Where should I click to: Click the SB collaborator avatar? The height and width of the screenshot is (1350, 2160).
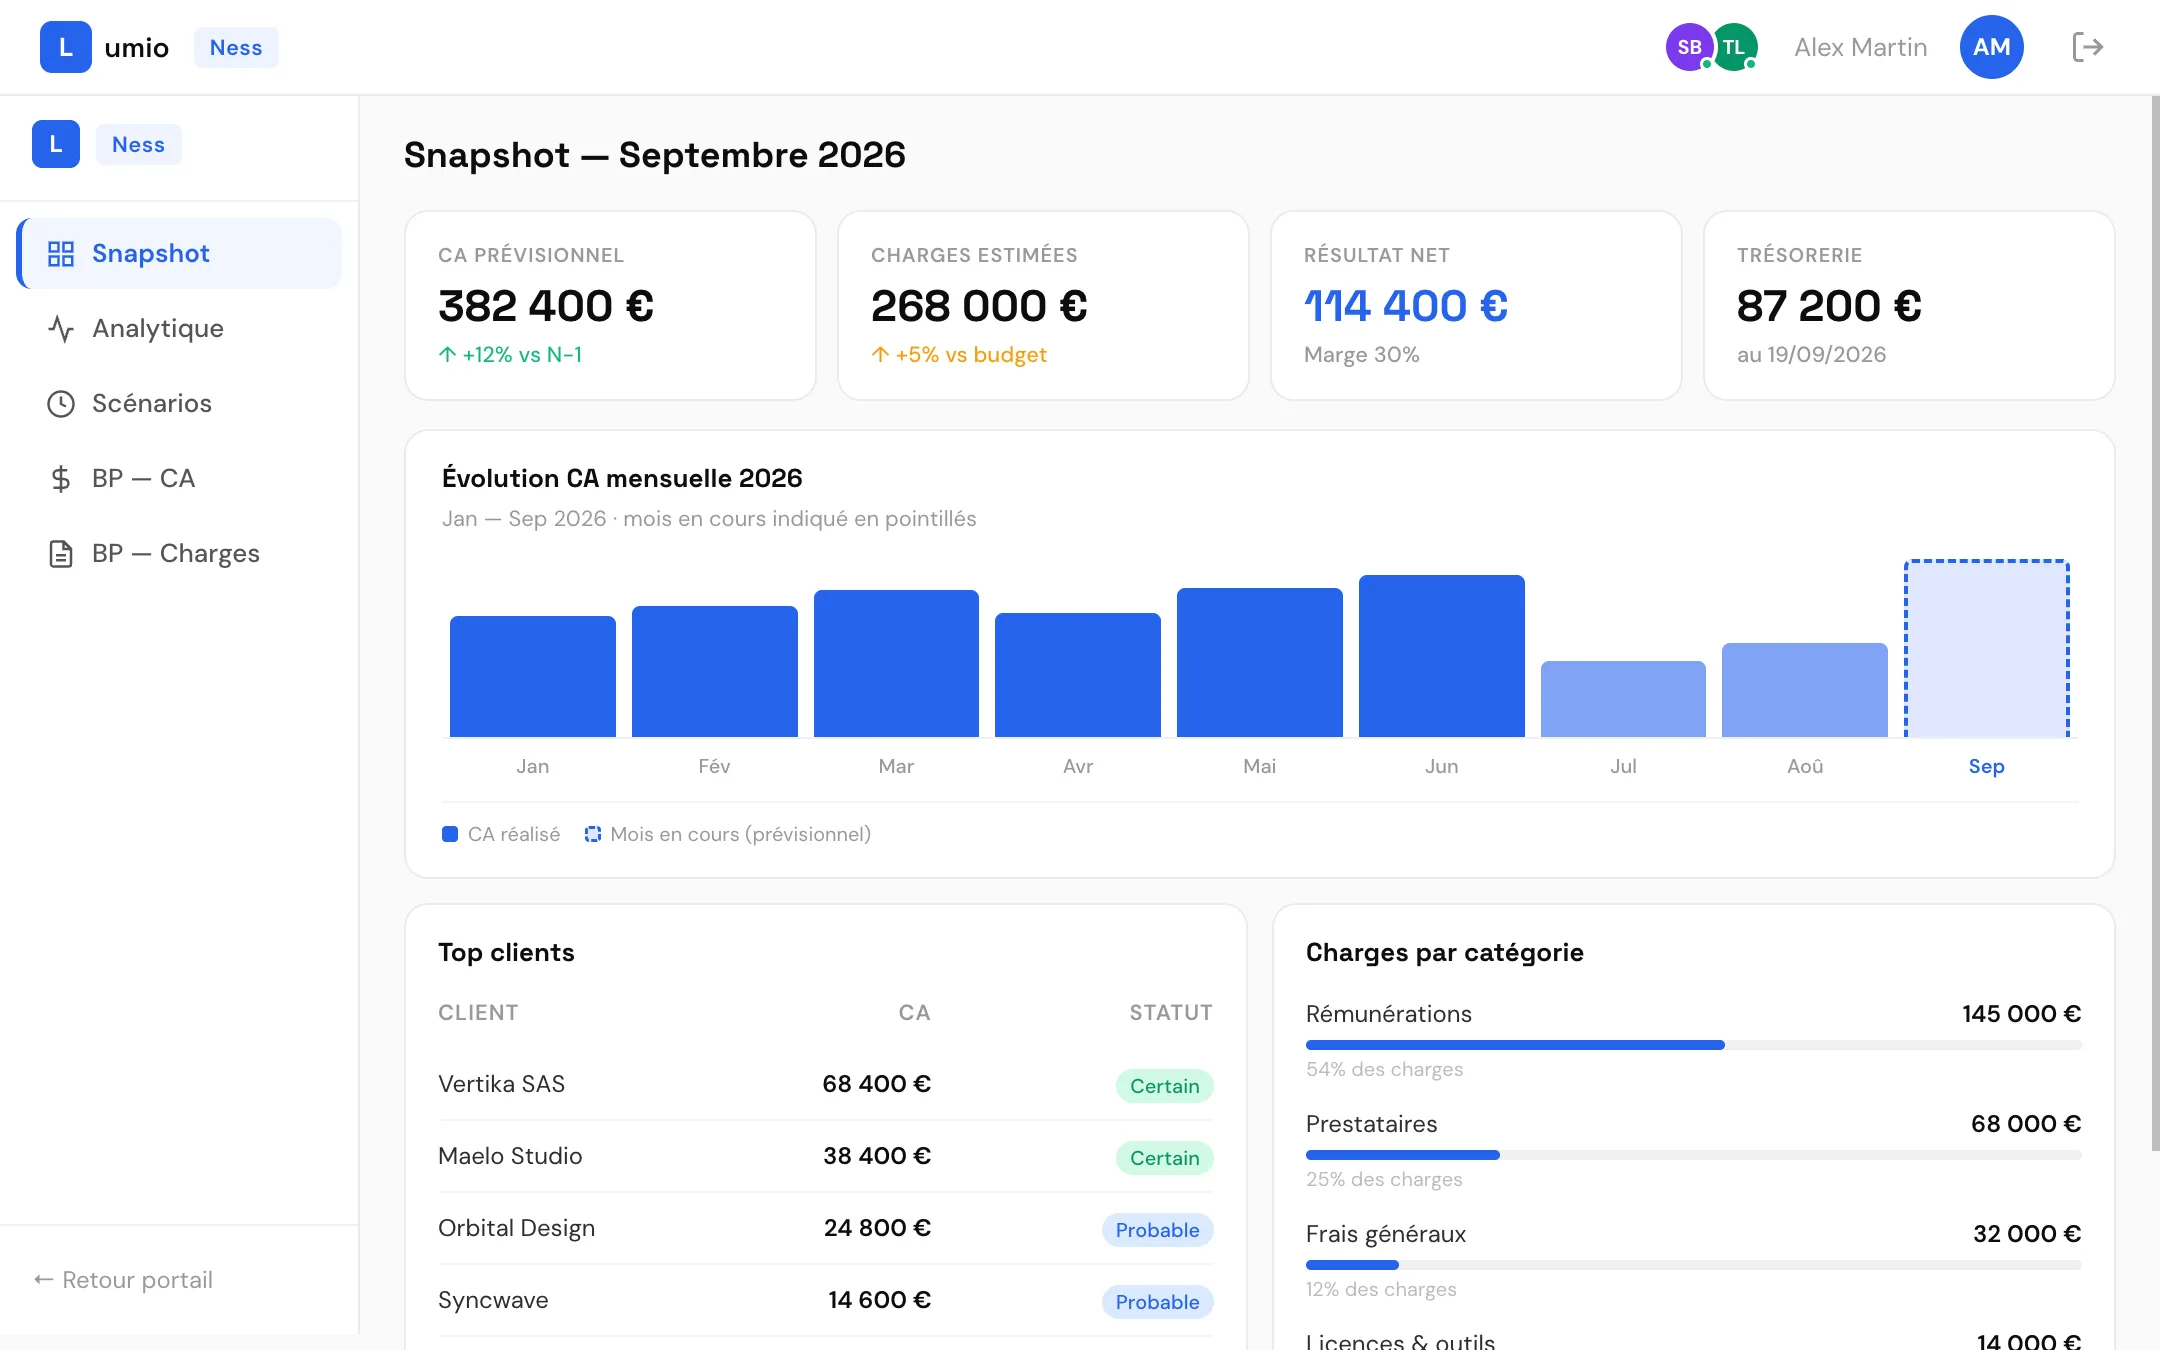pyautogui.click(x=1689, y=47)
